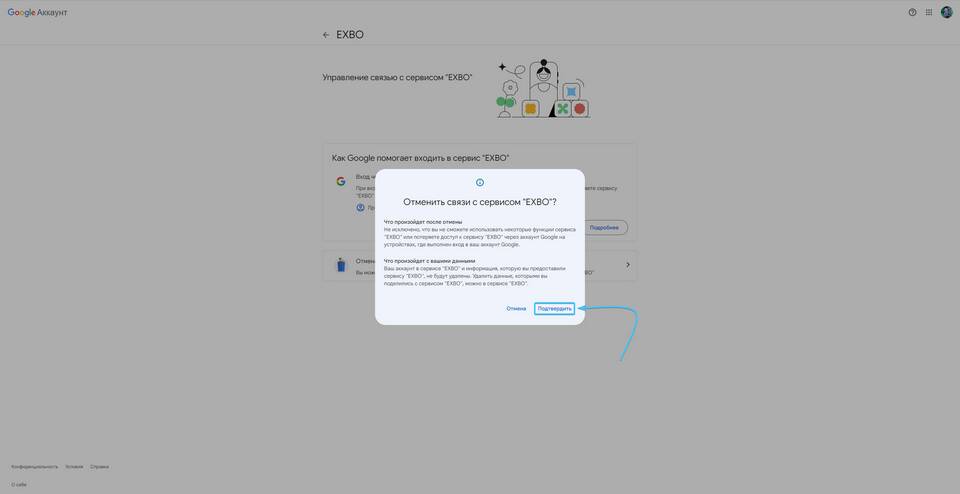
Task: Go back using the arrow beside EXBO
Action: pos(326,35)
